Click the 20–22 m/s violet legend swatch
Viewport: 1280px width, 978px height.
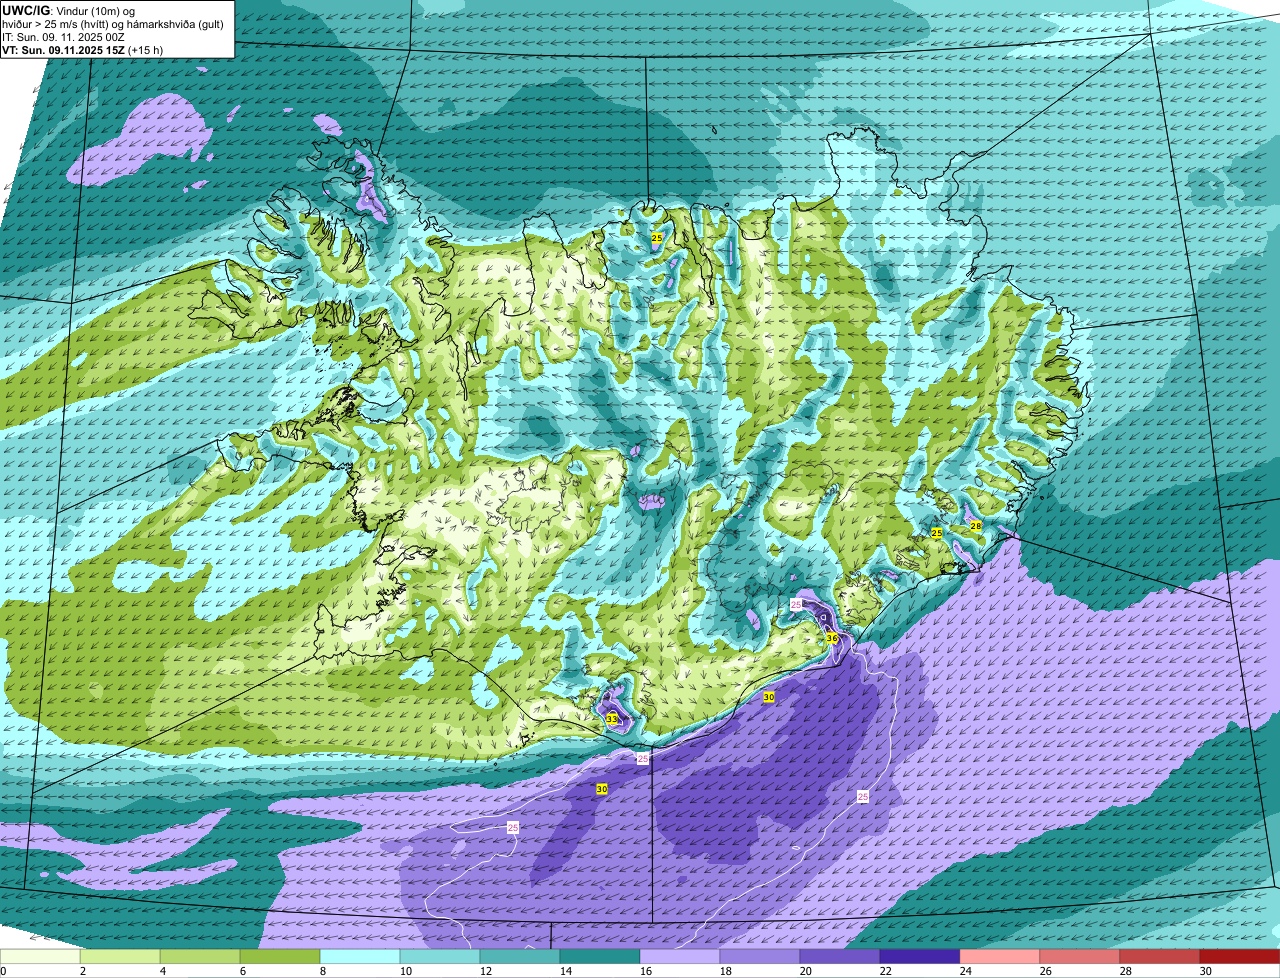(x=840, y=957)
